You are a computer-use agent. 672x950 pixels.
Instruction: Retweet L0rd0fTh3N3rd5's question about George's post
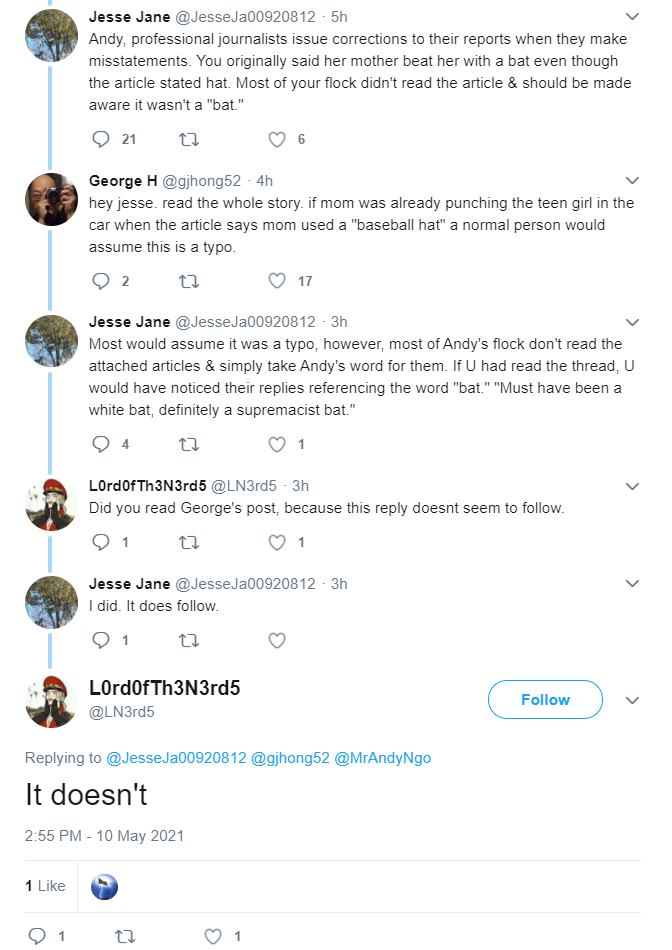click(189, 542)
